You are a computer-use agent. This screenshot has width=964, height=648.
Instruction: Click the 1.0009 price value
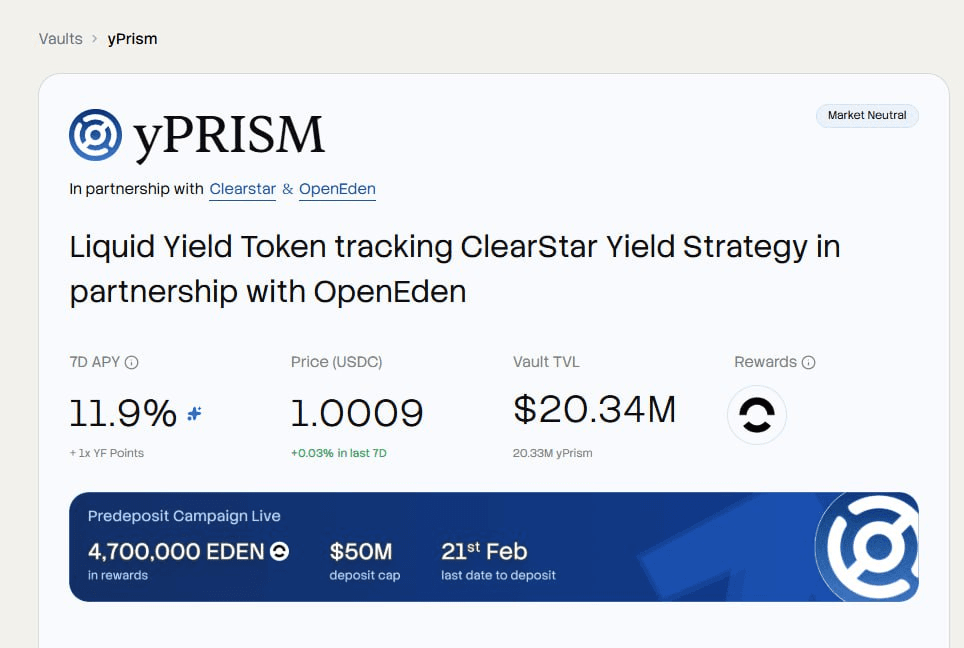click(357, 413)
